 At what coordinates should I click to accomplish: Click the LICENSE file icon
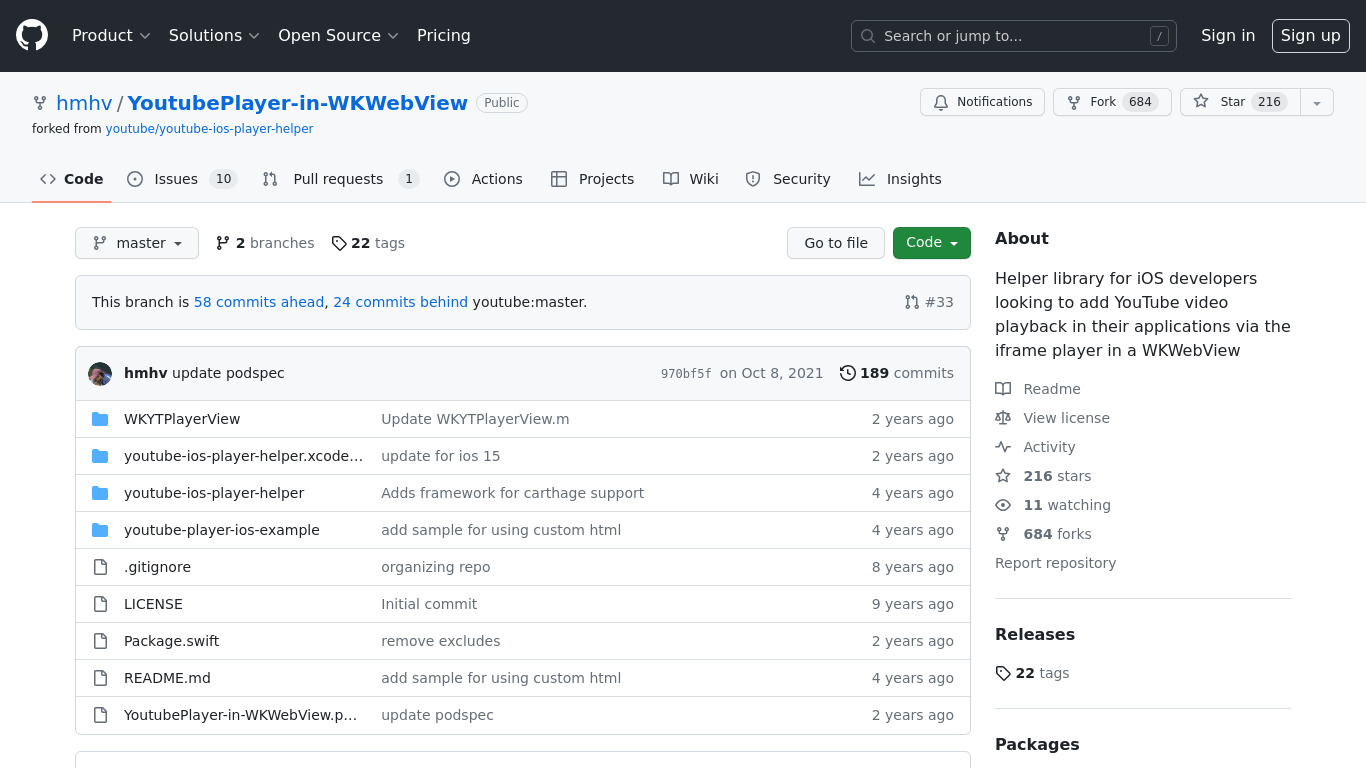(100, 604)
